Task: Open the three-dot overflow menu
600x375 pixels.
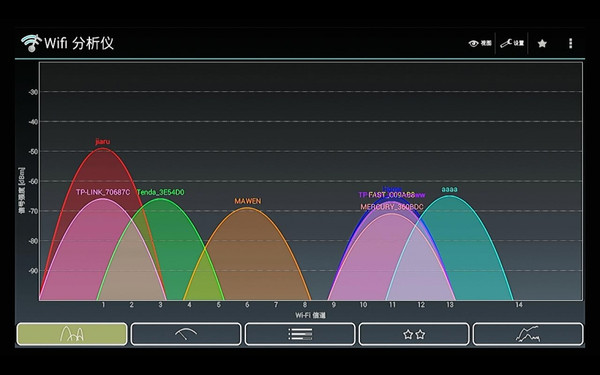Action: pyautogui.click(x=571, y=43)
